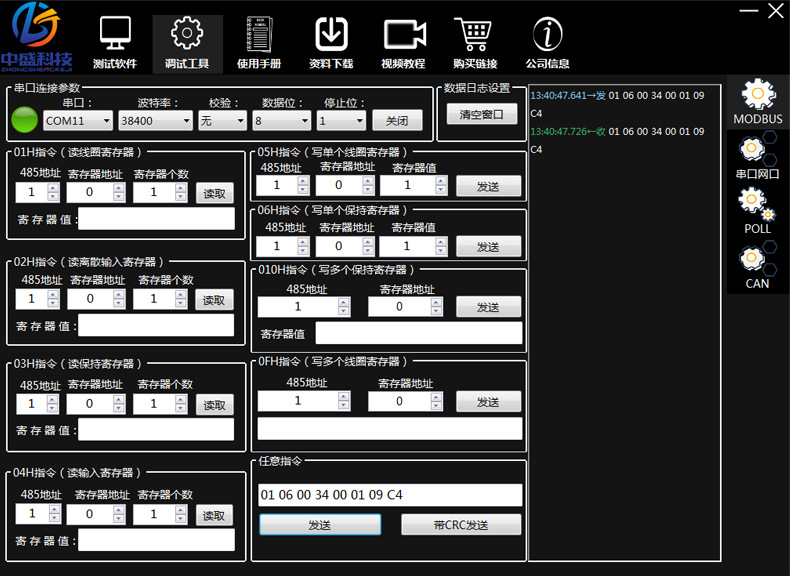The image size is (790, 587).
Task: Click the 资料下载 download icon
Action: (331, 35)
